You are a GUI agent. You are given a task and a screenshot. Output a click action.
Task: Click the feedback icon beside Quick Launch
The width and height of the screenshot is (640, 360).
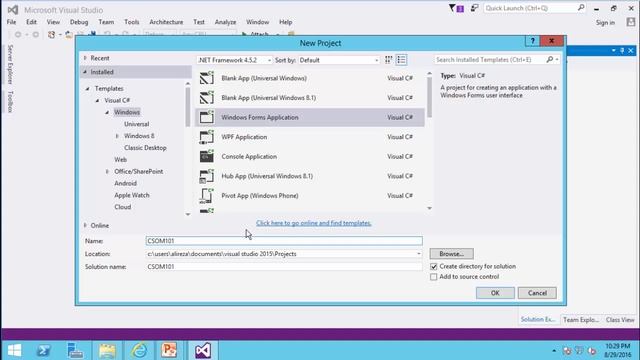click(474, 8)
